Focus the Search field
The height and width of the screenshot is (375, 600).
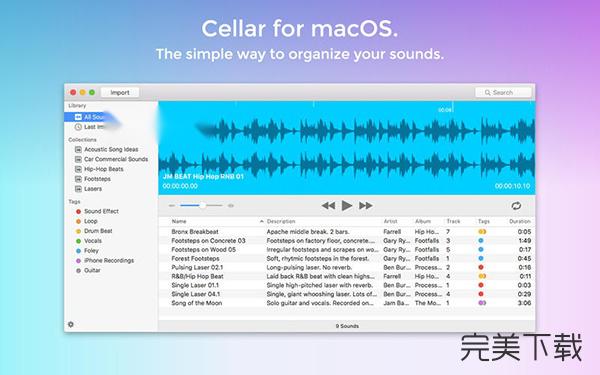503,93
